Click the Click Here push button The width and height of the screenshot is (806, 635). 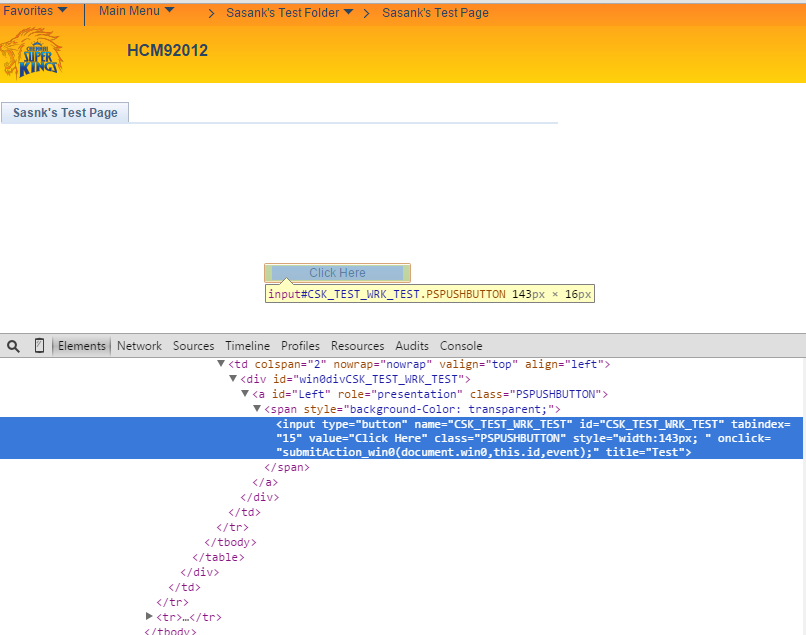click(337, 273)
